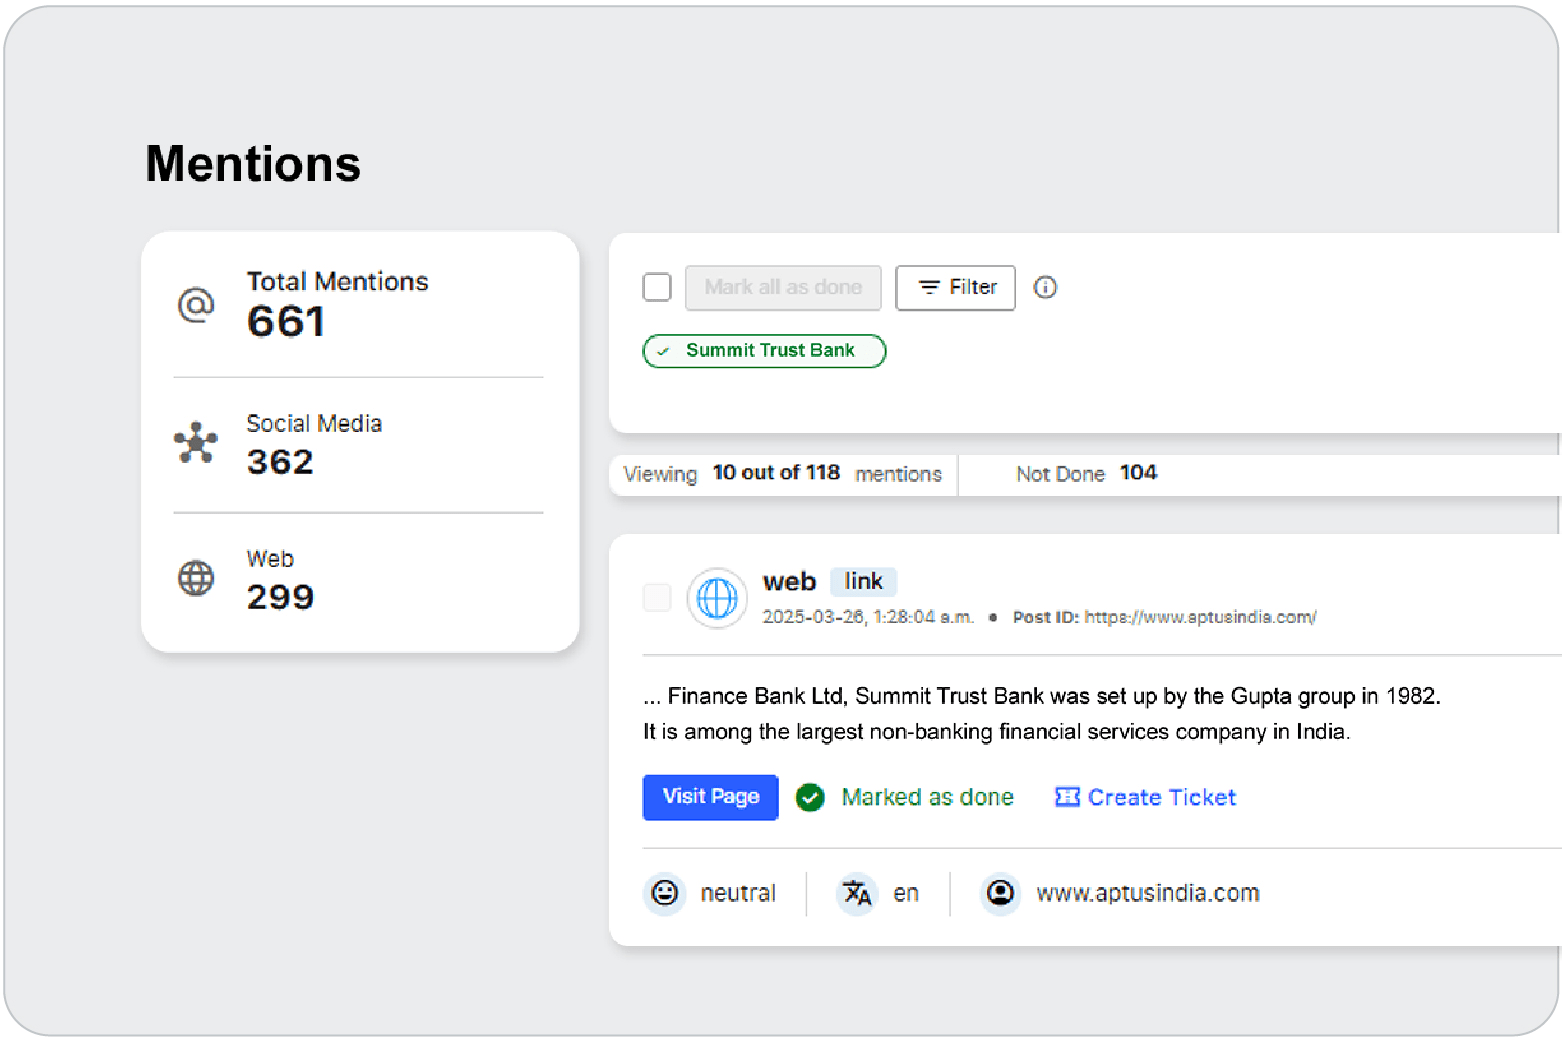Click the language translate icon
This screenshot has height=1042, width=1562.
pyautogui.click(x=857, y=892)
